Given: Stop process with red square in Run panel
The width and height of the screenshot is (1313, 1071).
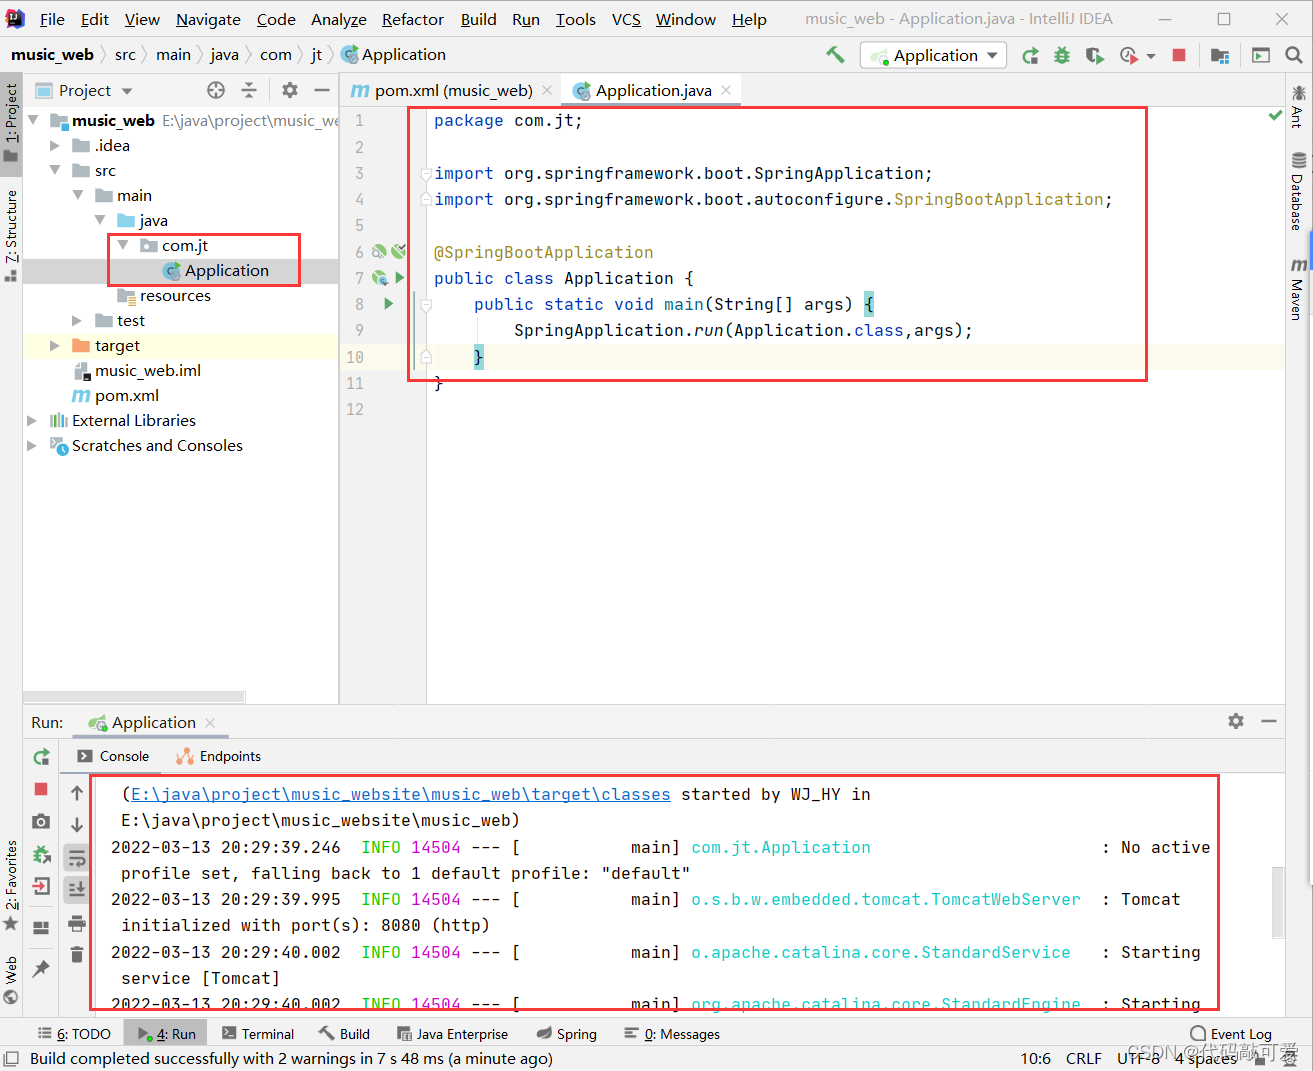Looking at the screenshot, I should (41, 789).
